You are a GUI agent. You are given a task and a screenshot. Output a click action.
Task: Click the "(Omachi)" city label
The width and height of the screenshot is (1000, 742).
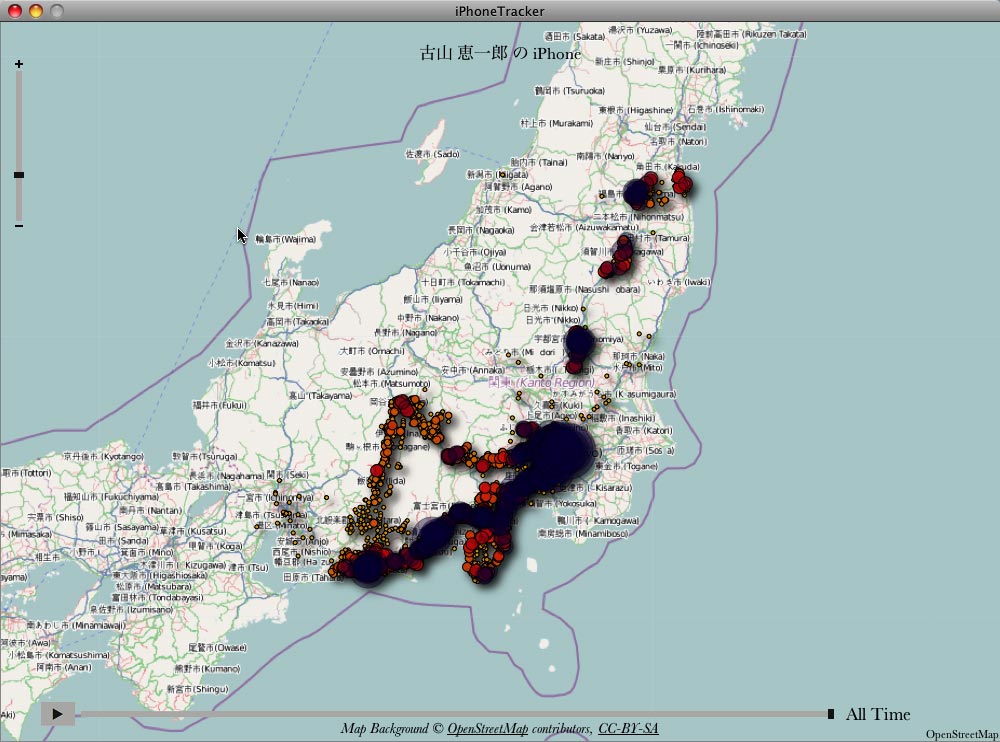[385, 350]
